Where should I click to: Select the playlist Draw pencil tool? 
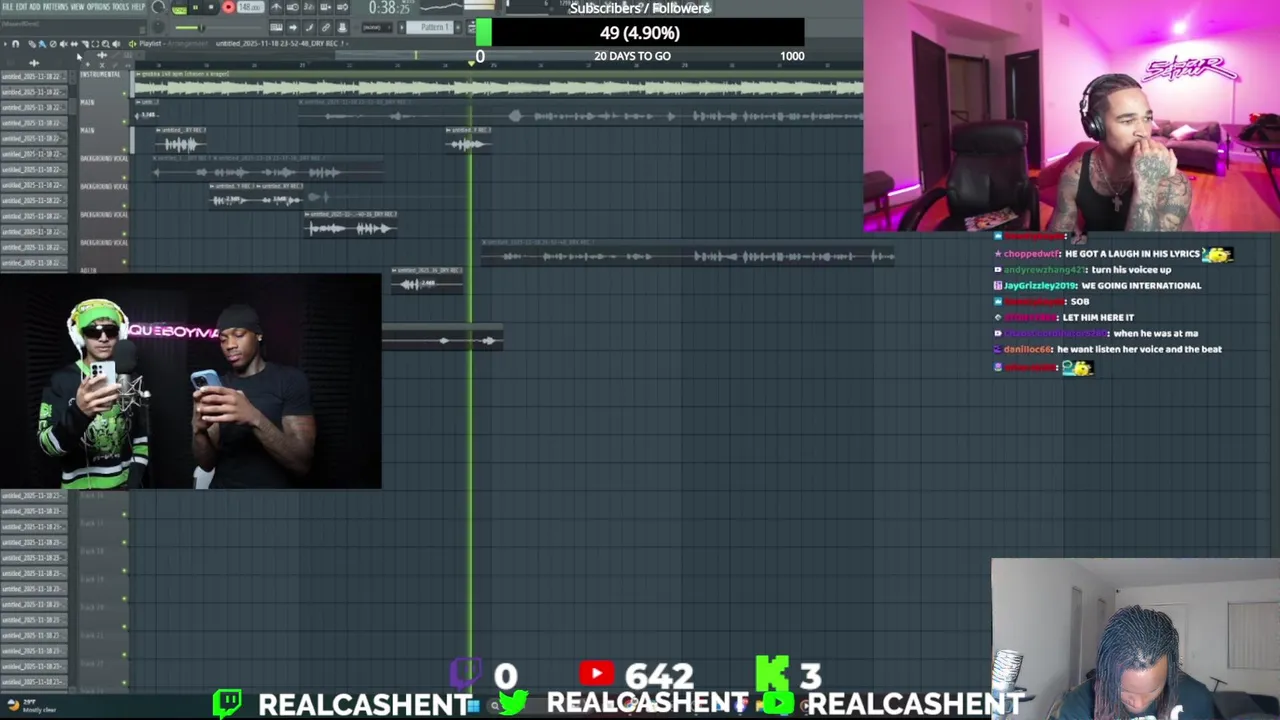point(32,44)
